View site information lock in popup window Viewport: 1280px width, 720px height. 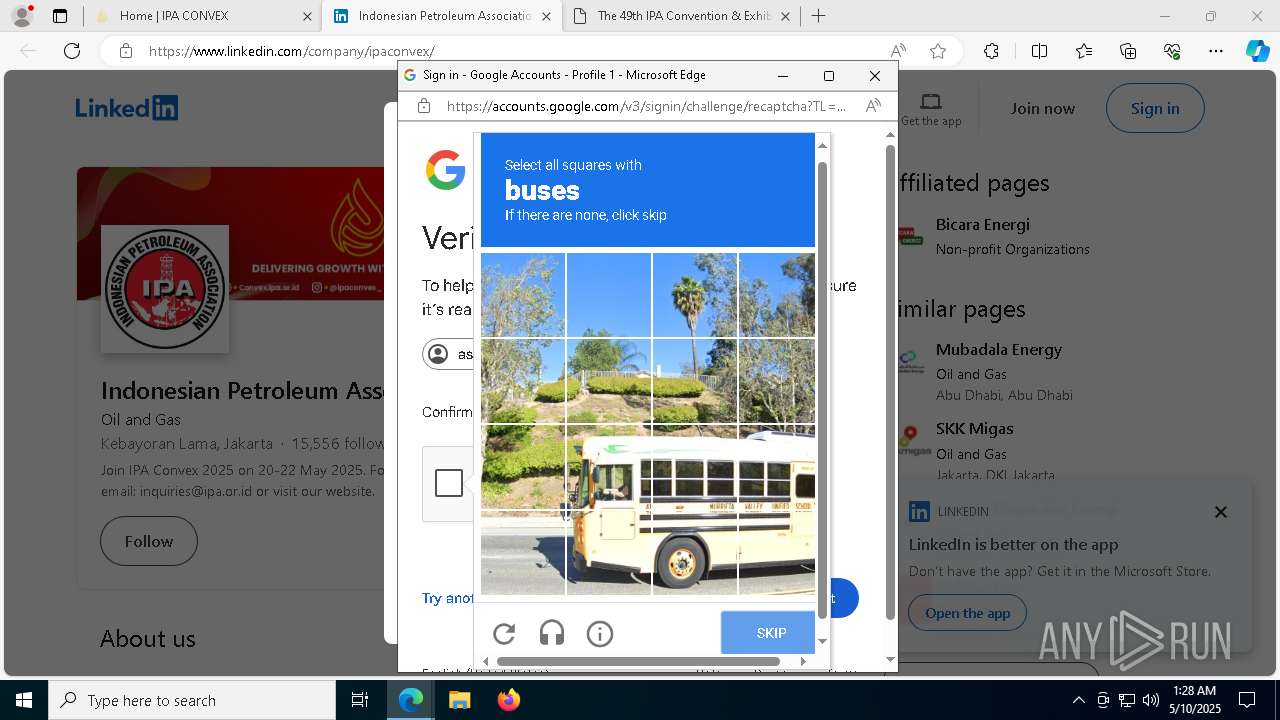424,106
